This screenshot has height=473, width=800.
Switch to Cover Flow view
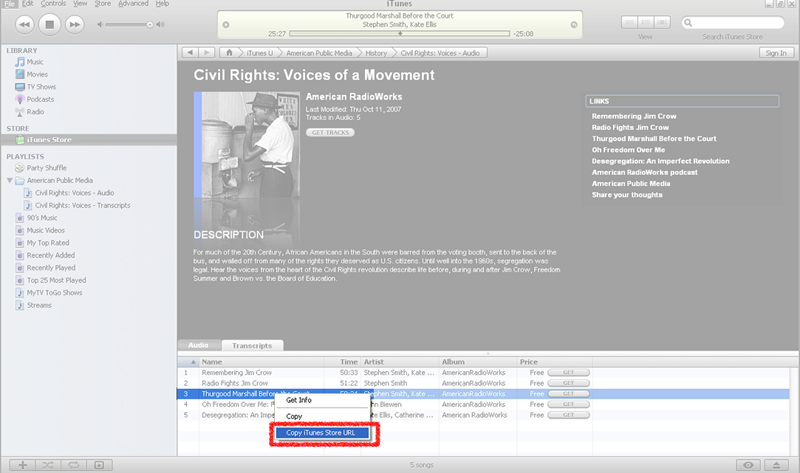click(662, 22)
